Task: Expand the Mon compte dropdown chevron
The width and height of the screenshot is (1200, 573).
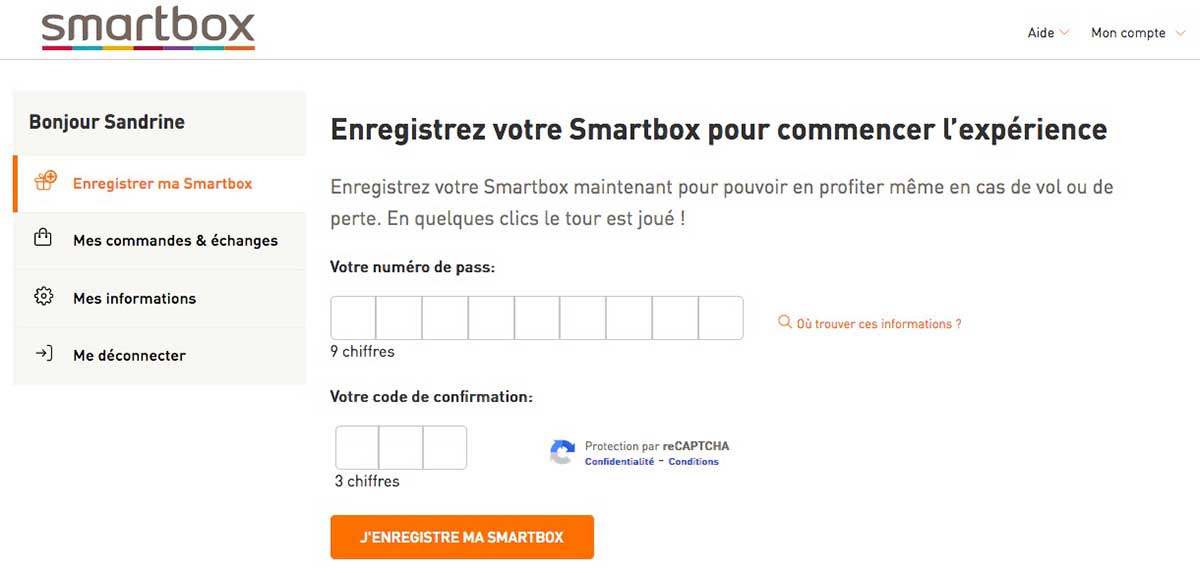Action: pos(1180,33)
